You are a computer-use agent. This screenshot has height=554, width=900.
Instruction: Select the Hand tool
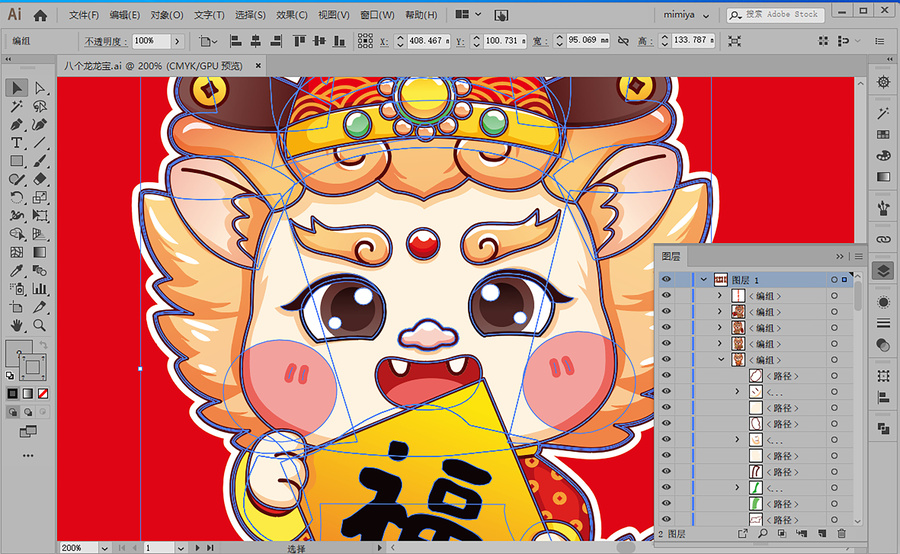pyautogui.click(x=17, y=326)
